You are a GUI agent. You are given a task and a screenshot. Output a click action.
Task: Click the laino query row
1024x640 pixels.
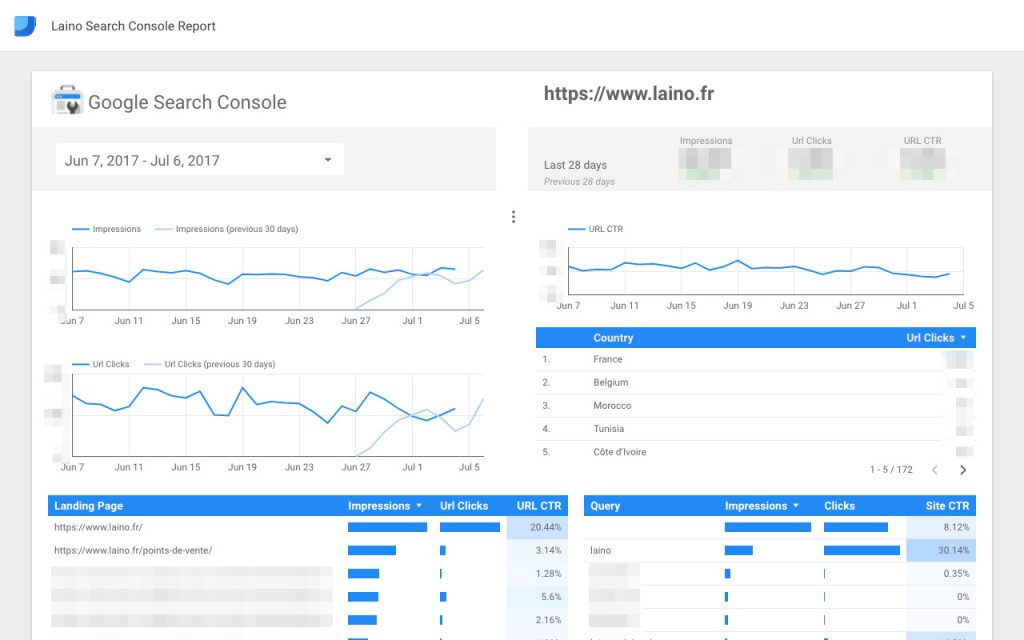[x=780, y=550]
